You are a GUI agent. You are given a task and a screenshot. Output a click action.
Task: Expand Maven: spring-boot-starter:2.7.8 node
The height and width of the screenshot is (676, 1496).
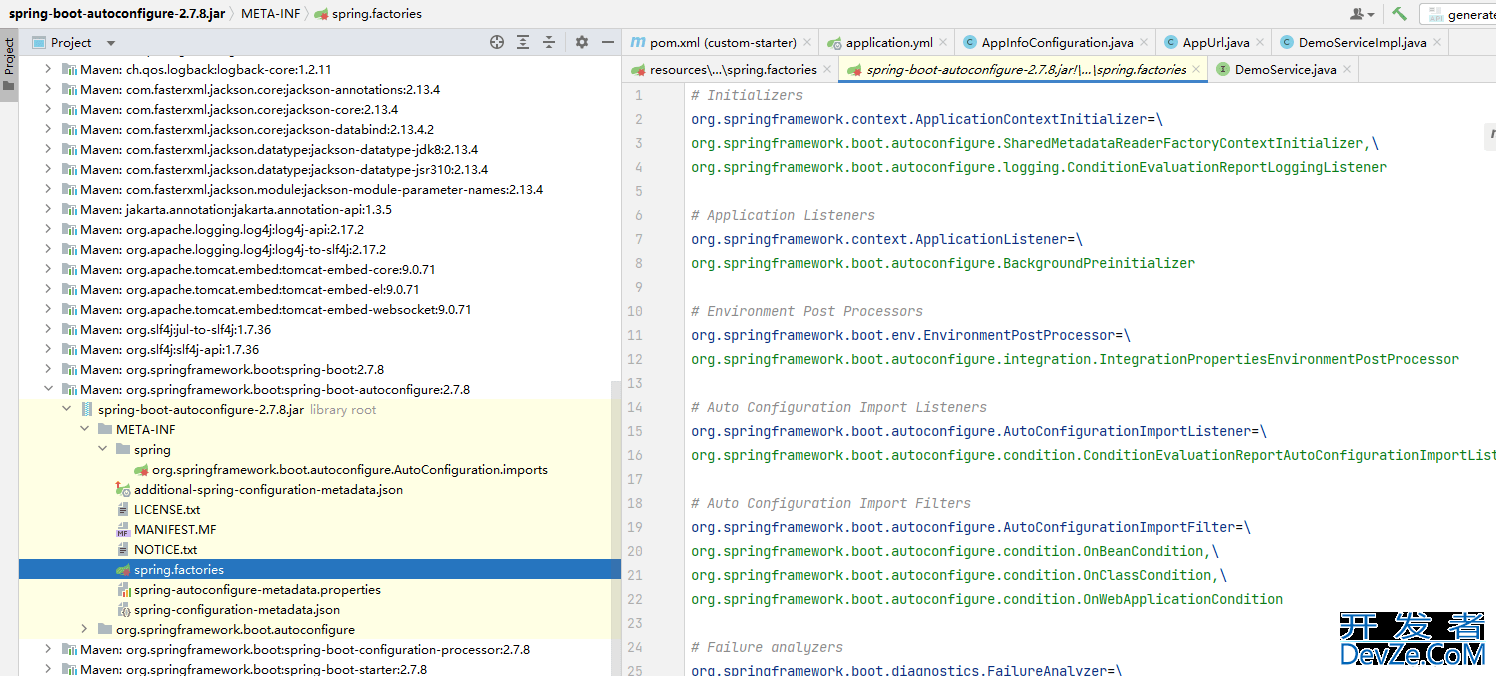(x=48, y=670)
